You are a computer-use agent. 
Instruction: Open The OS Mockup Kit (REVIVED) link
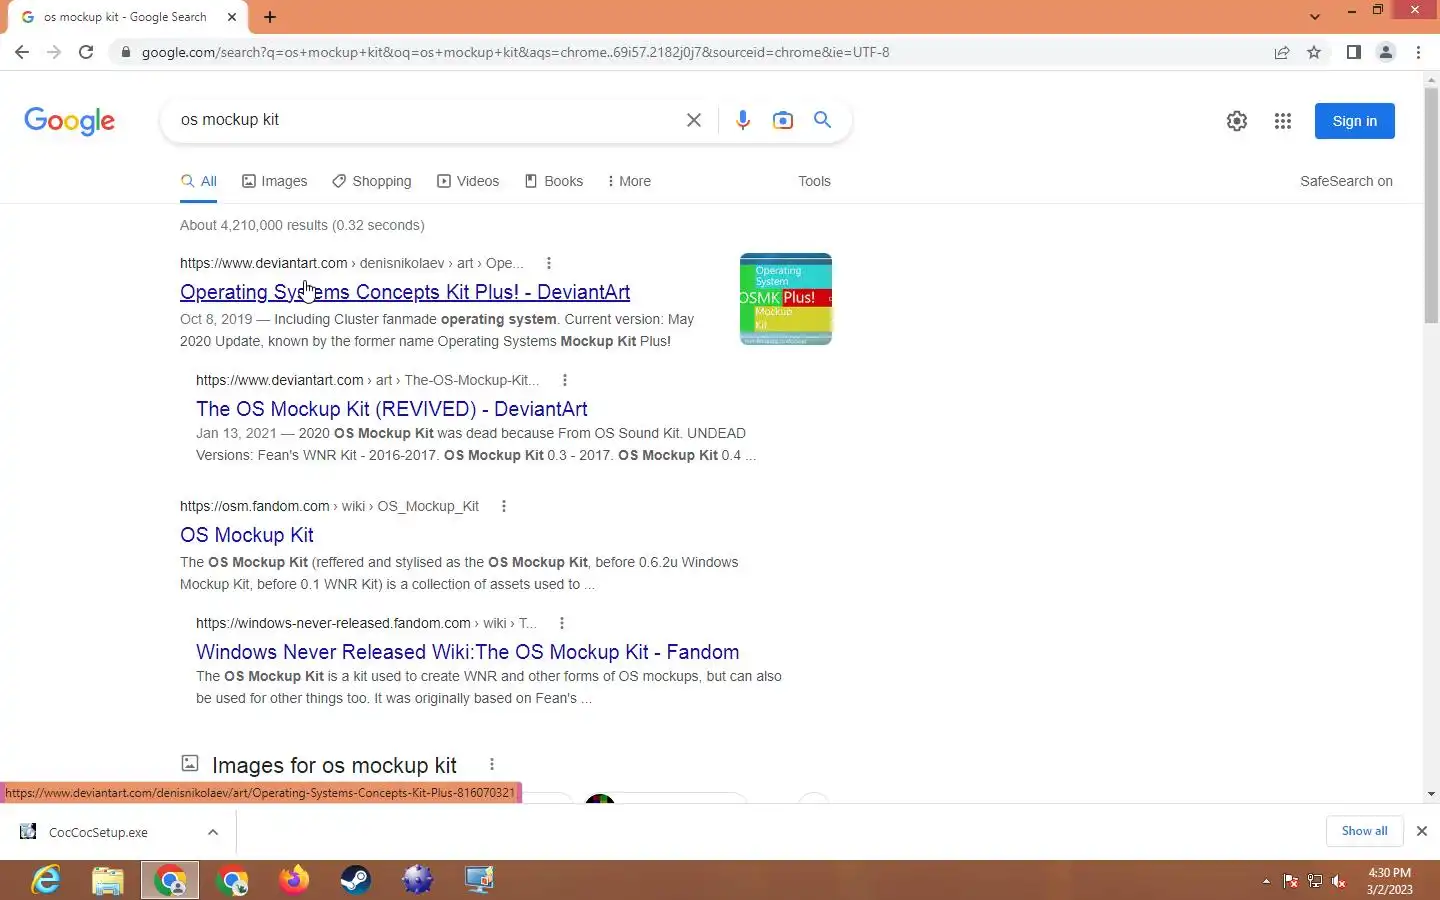391,409
